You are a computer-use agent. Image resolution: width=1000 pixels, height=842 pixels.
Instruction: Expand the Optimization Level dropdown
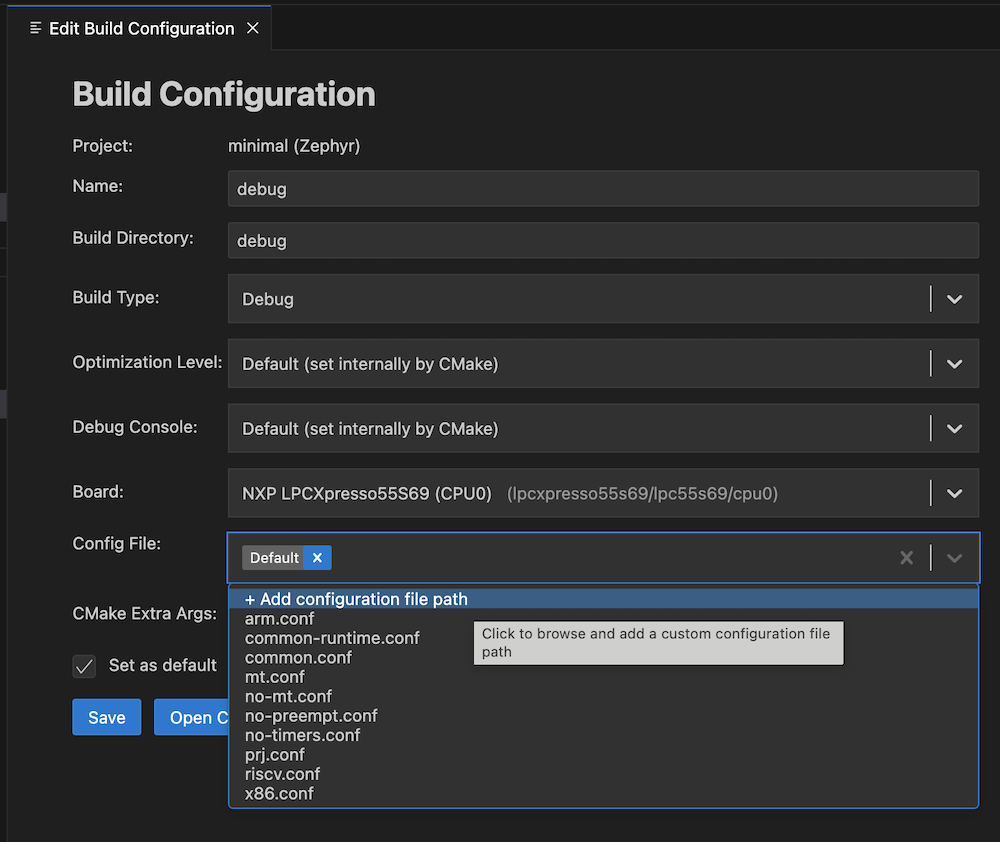[952, 363]
